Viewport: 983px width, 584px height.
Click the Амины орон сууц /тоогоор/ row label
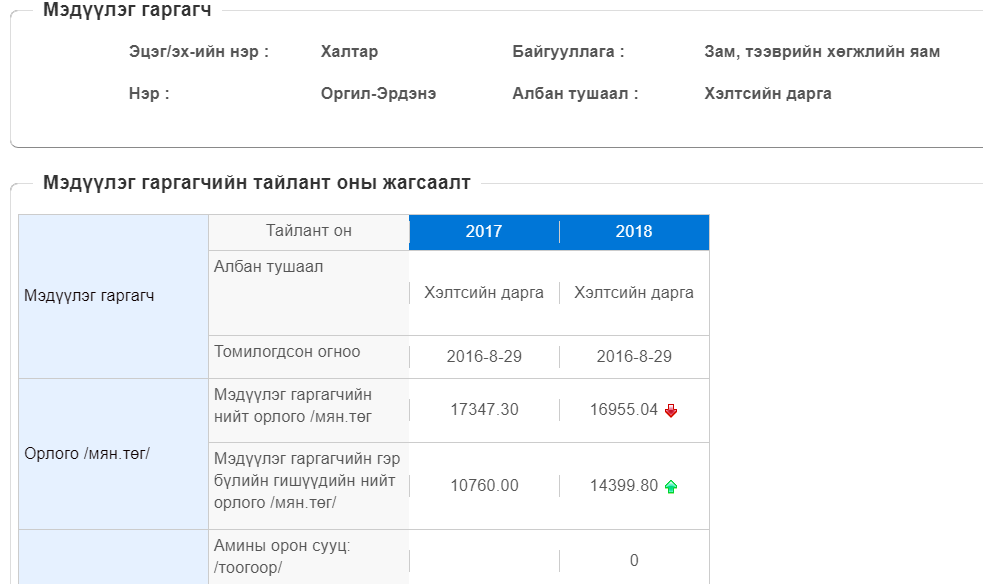[282, 556]
